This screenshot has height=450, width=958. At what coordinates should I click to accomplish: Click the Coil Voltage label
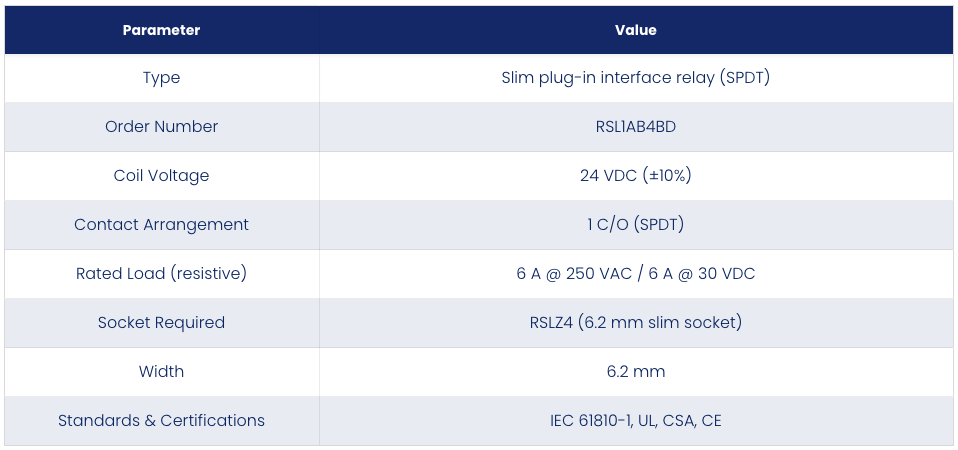tap(161, 176)
